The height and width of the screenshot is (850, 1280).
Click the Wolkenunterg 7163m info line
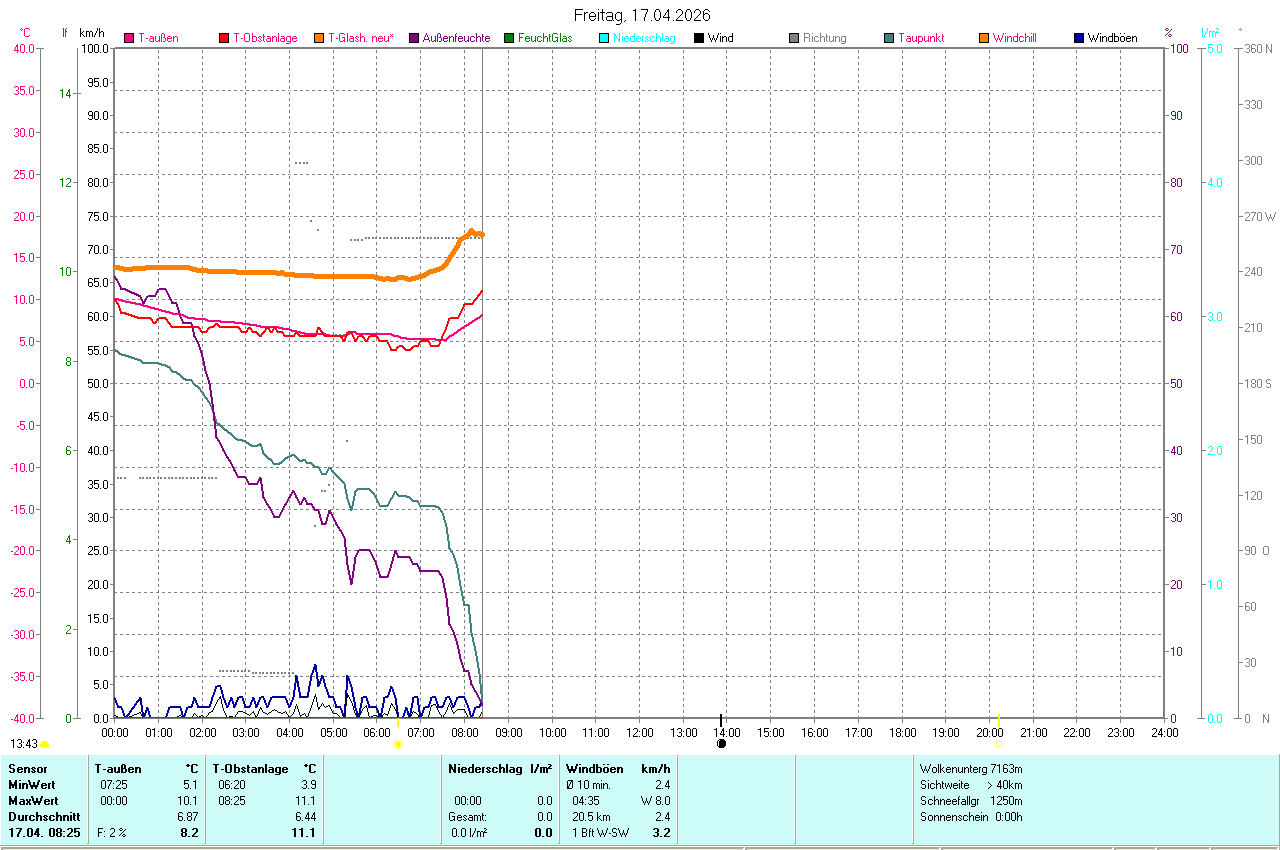[x=971, y=769]
